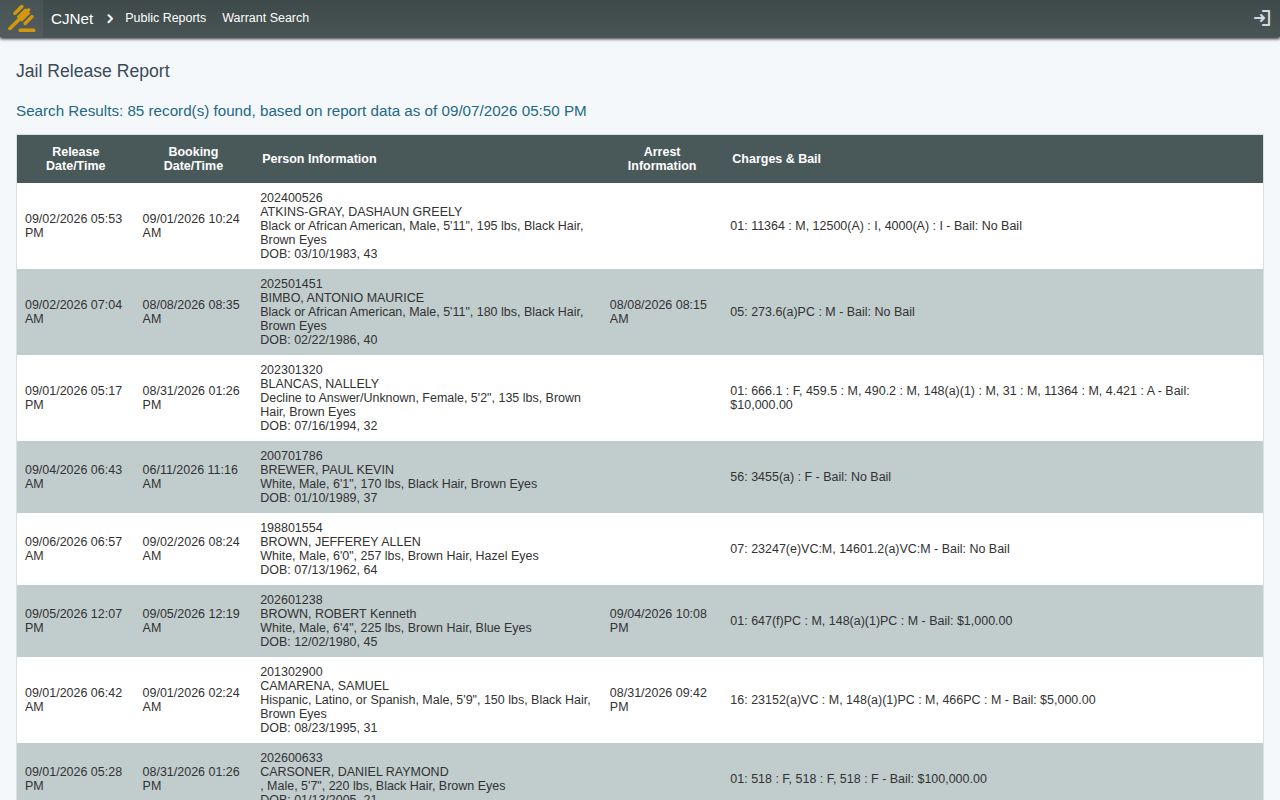Click the Release Date/Time column header
The height and width of the screenshot is (800, 1280).
(76, 159)
